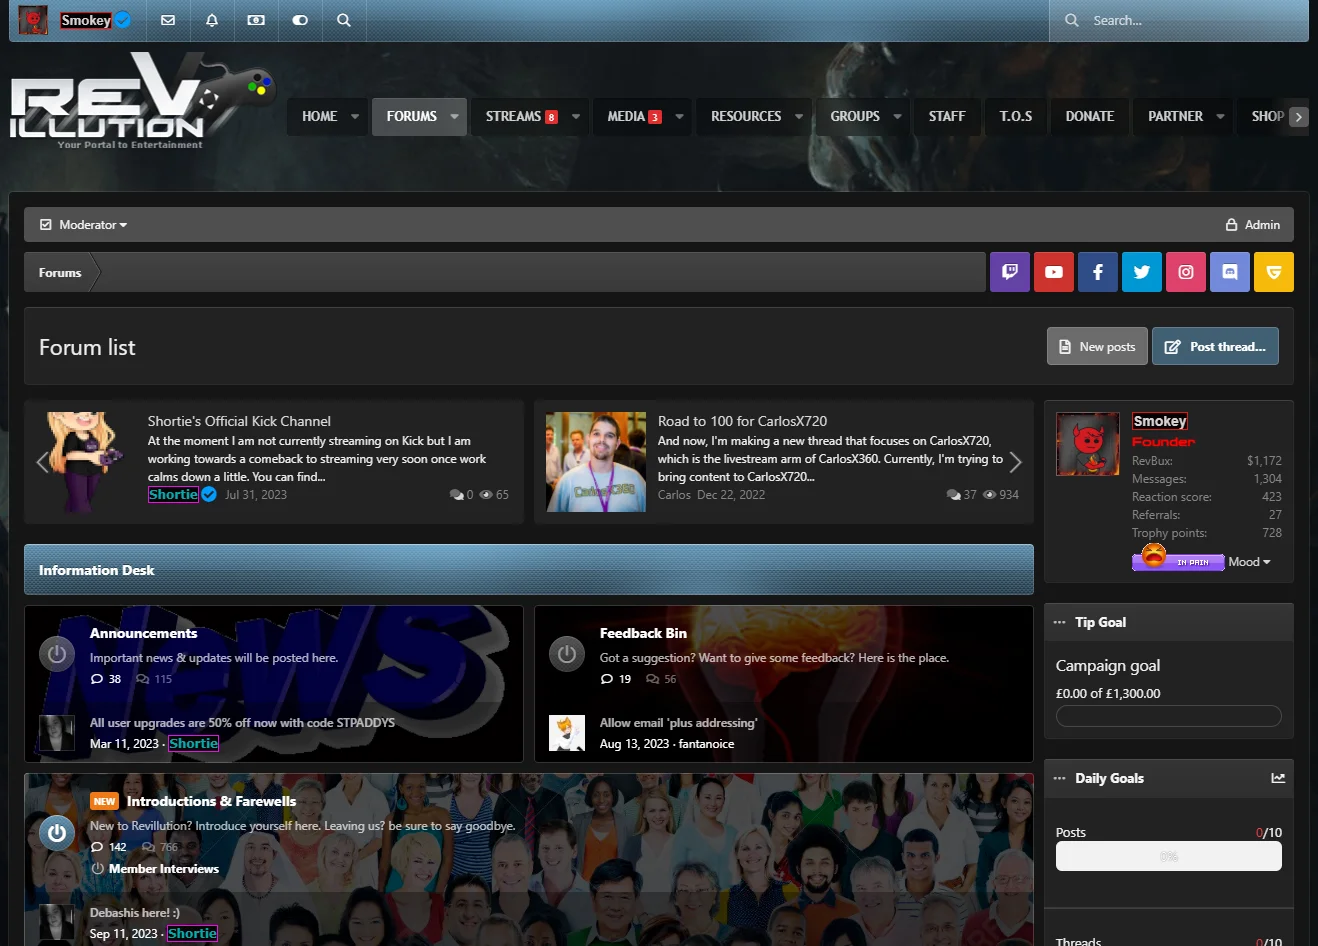Open the Instagram social icon
This screenshot has width=1318, height=946.
[1186, 272]
